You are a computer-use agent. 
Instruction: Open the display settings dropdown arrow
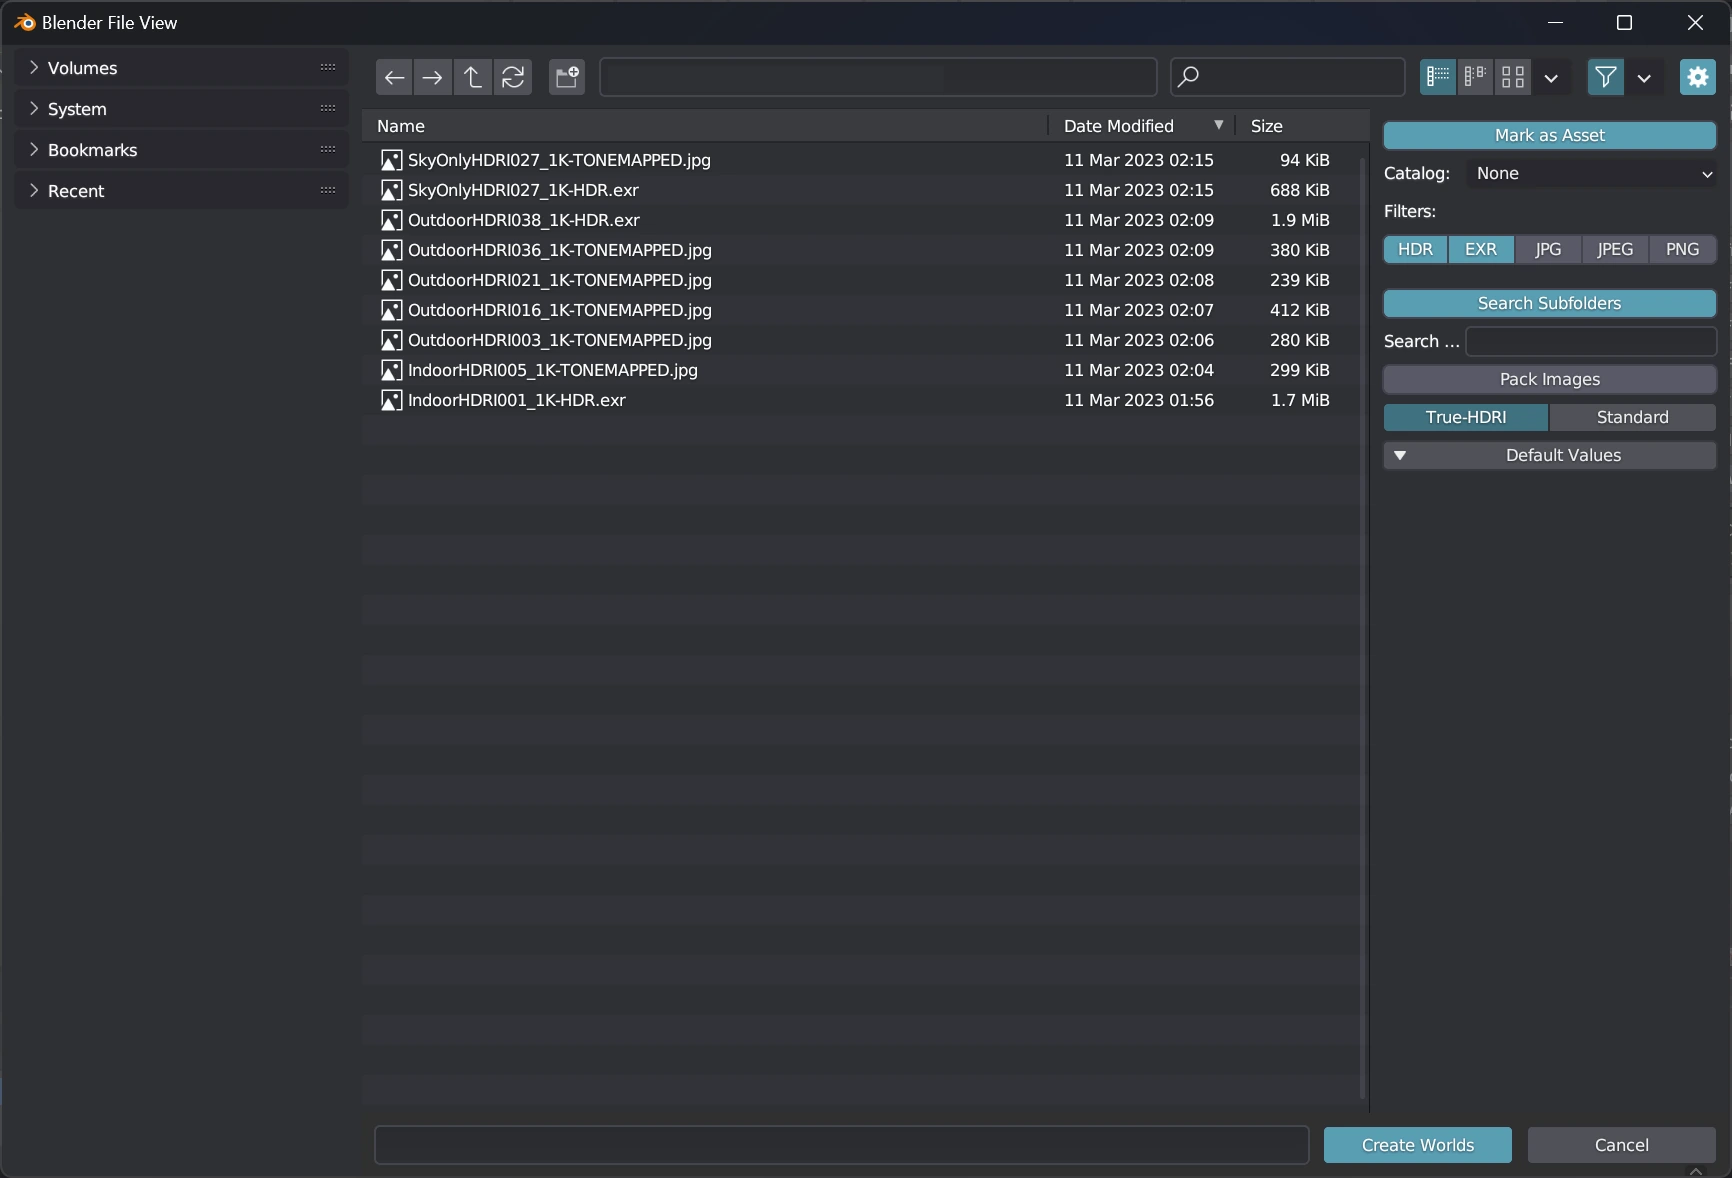point(1551,77)
